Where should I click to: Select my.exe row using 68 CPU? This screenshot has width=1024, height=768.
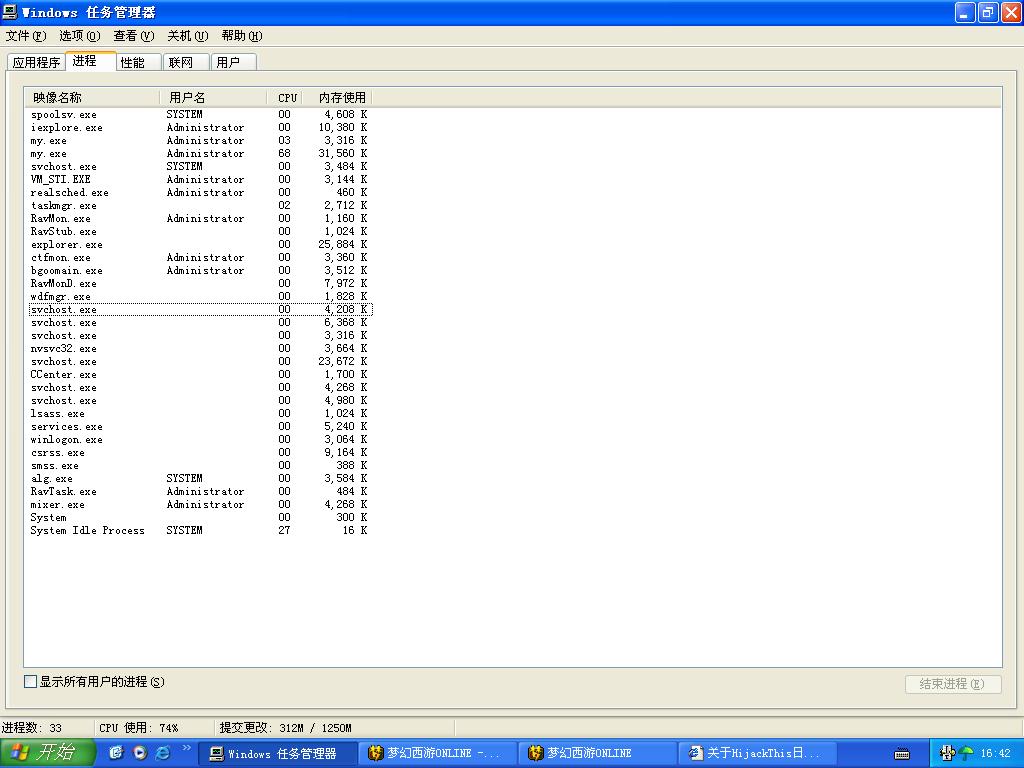click(x=200, y=153)
